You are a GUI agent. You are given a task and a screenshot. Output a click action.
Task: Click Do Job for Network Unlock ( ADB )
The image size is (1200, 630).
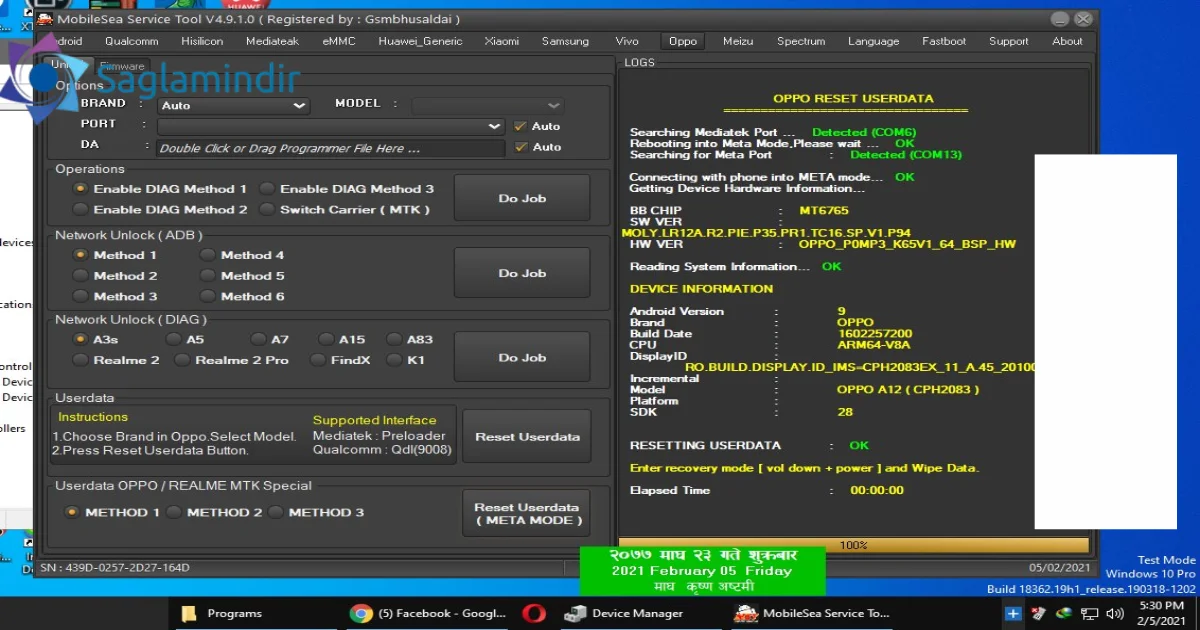click(522, 273)
